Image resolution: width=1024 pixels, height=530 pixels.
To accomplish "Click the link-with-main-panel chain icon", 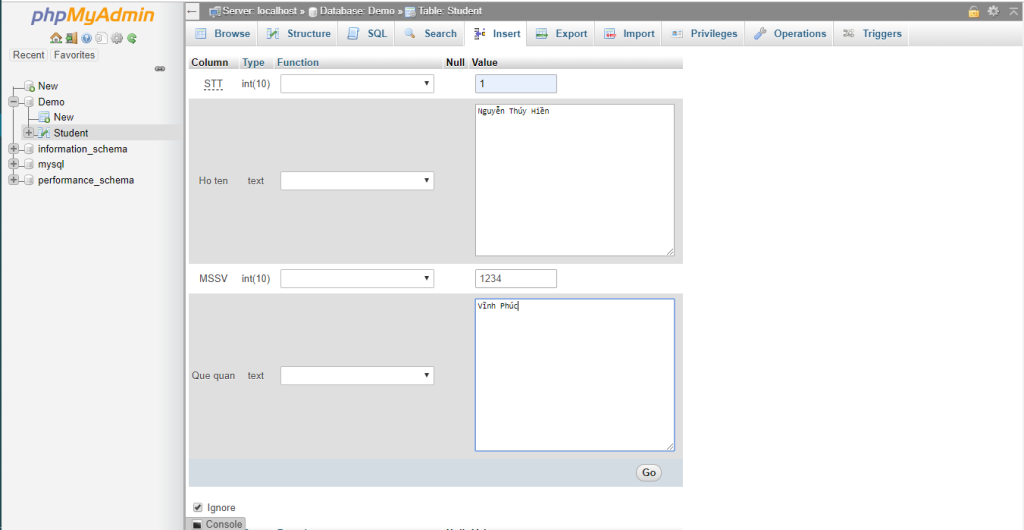I will pos(159,69).
